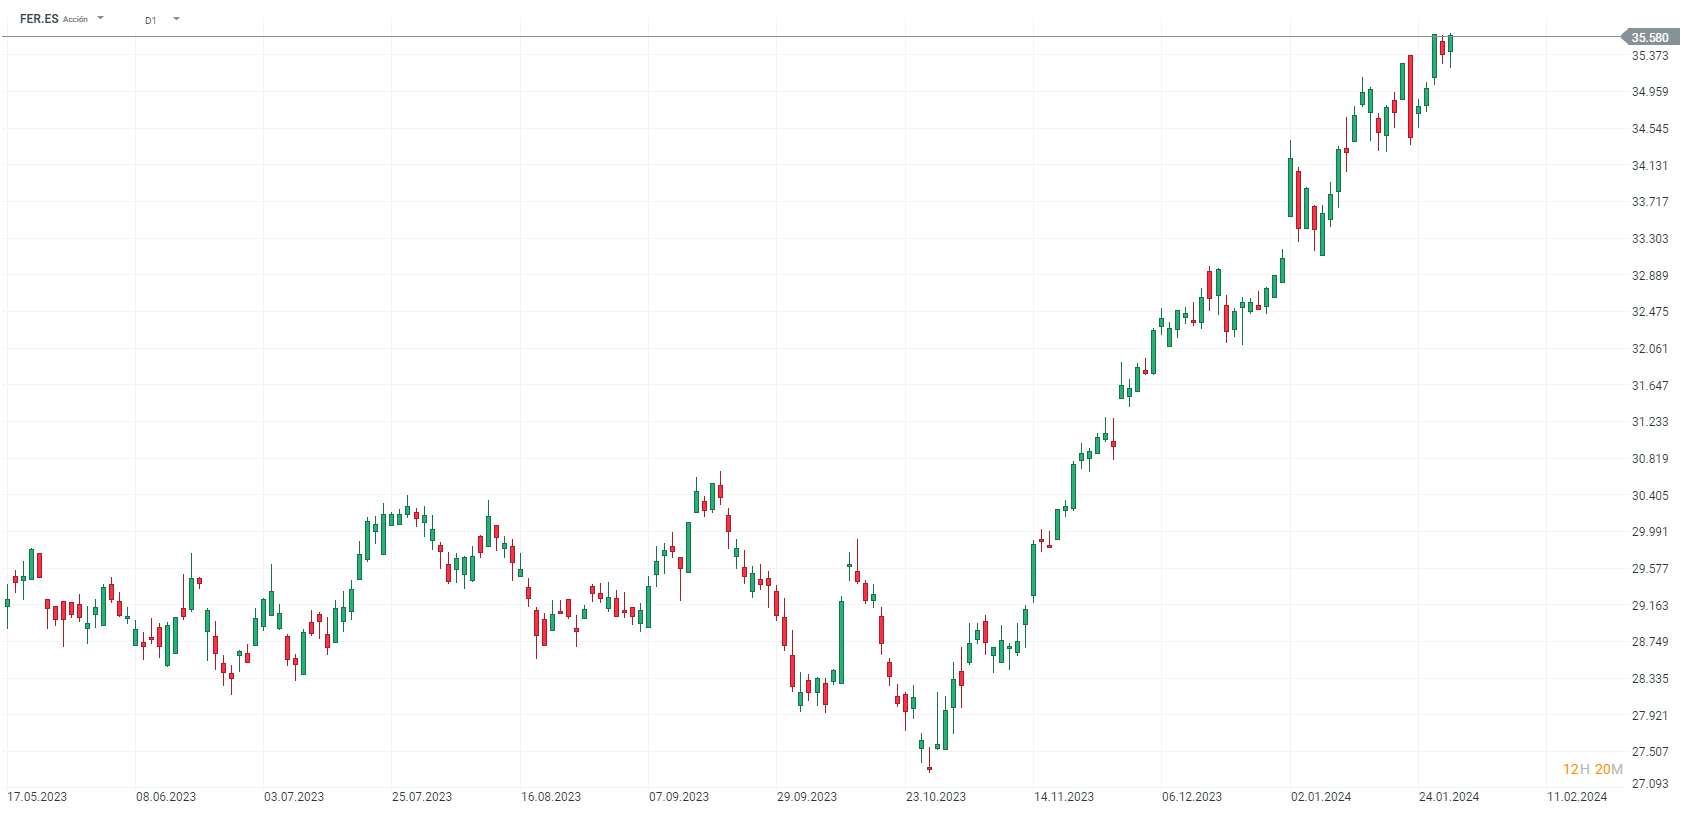The image size is (1691, 813).
Task: Select the 30.405 level on price axis
Action: 1650,496
